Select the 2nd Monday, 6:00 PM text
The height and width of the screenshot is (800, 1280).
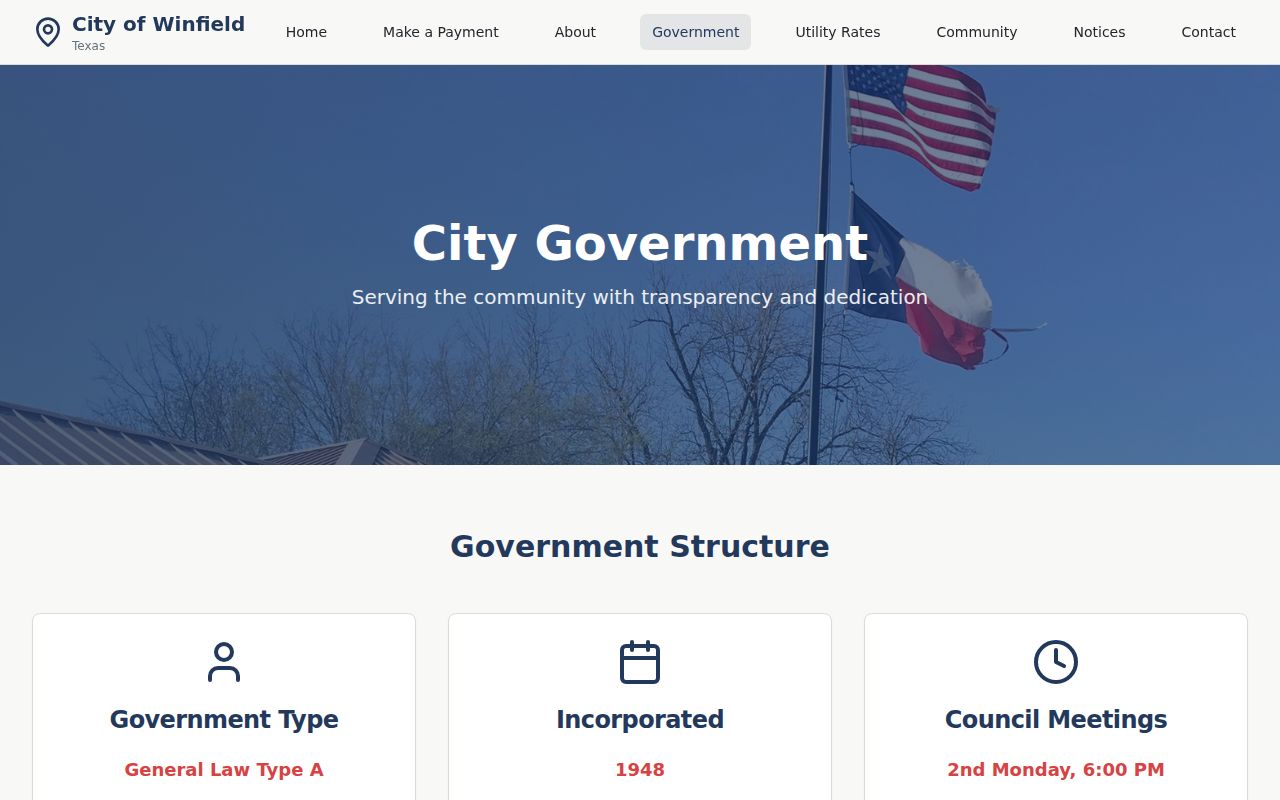click(1056, 770)
